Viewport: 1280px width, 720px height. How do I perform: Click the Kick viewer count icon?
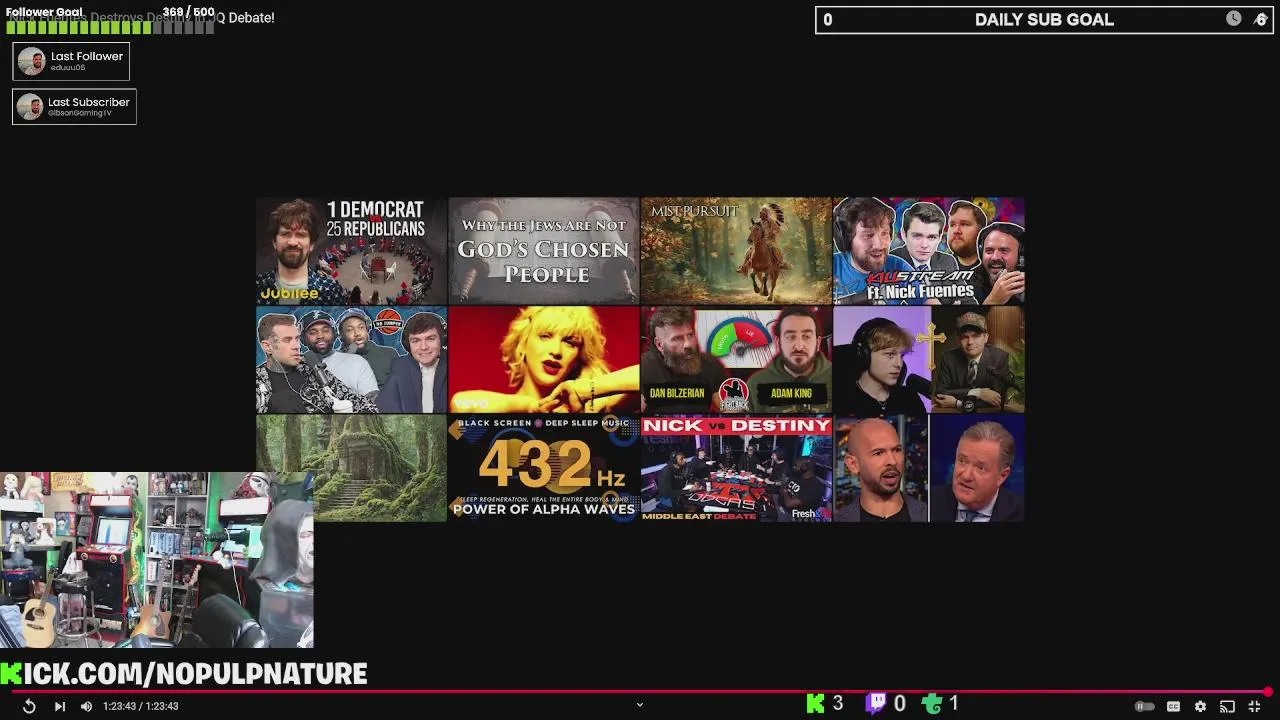click(x=816, y=704)
